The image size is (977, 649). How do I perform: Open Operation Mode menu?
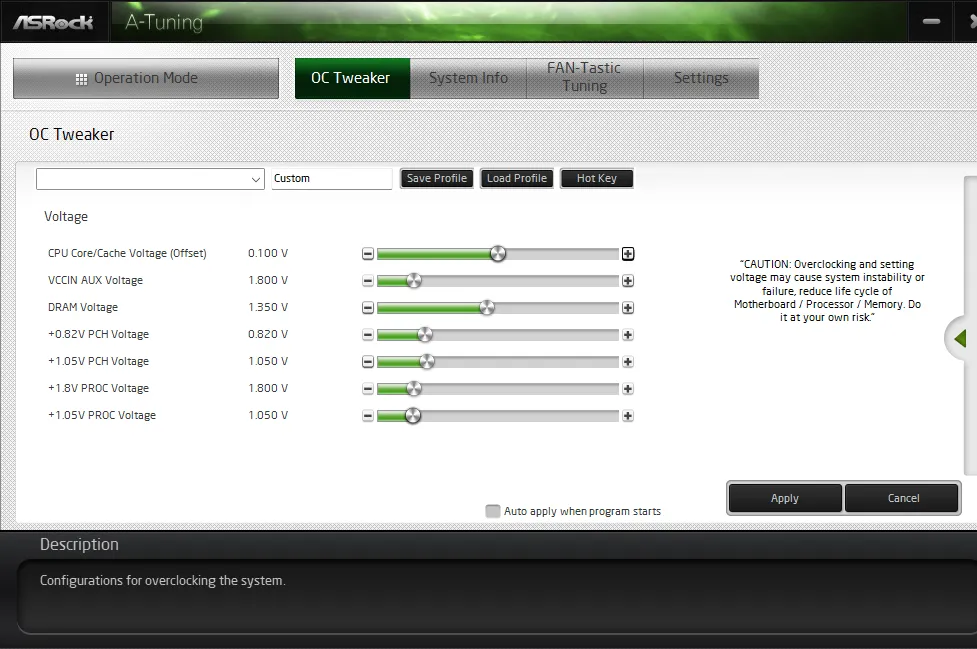[x=146, y=78]
